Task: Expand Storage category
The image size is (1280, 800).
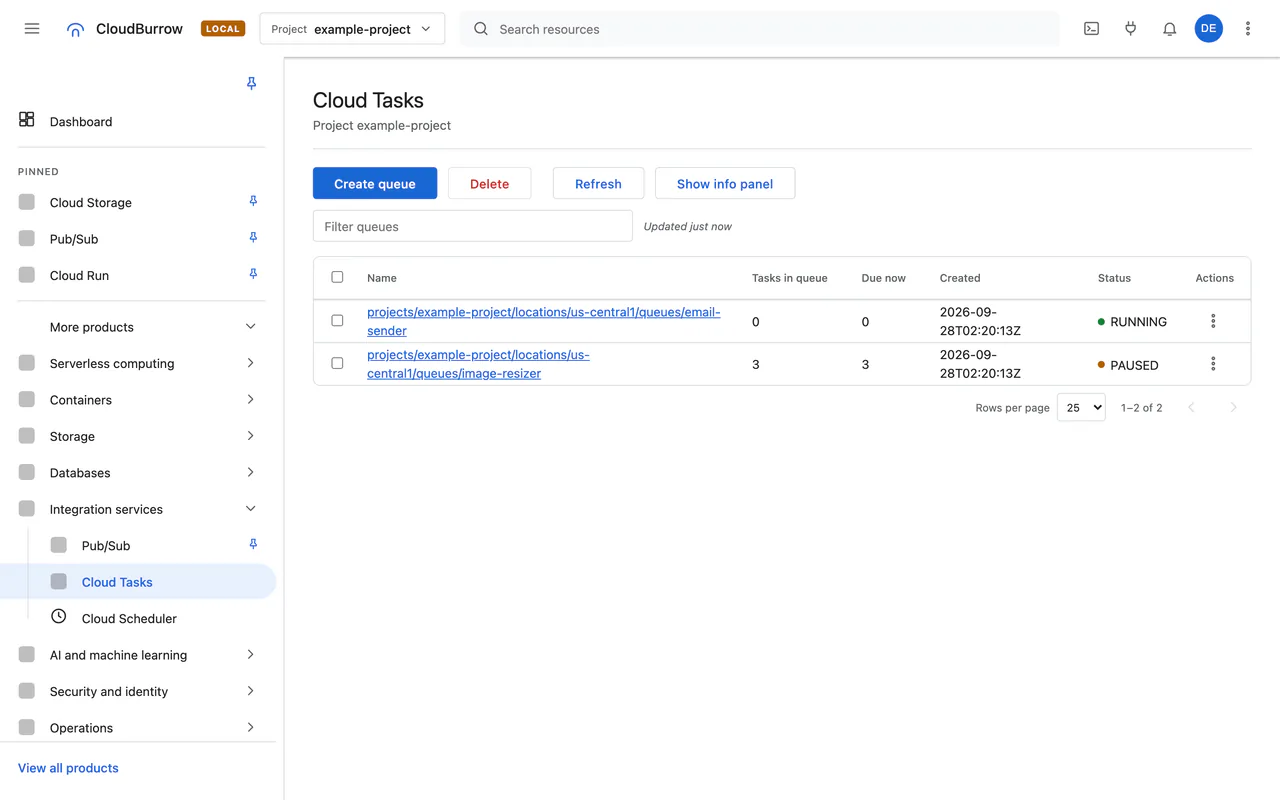Action: pyautogui.click(x=250, y=436)
